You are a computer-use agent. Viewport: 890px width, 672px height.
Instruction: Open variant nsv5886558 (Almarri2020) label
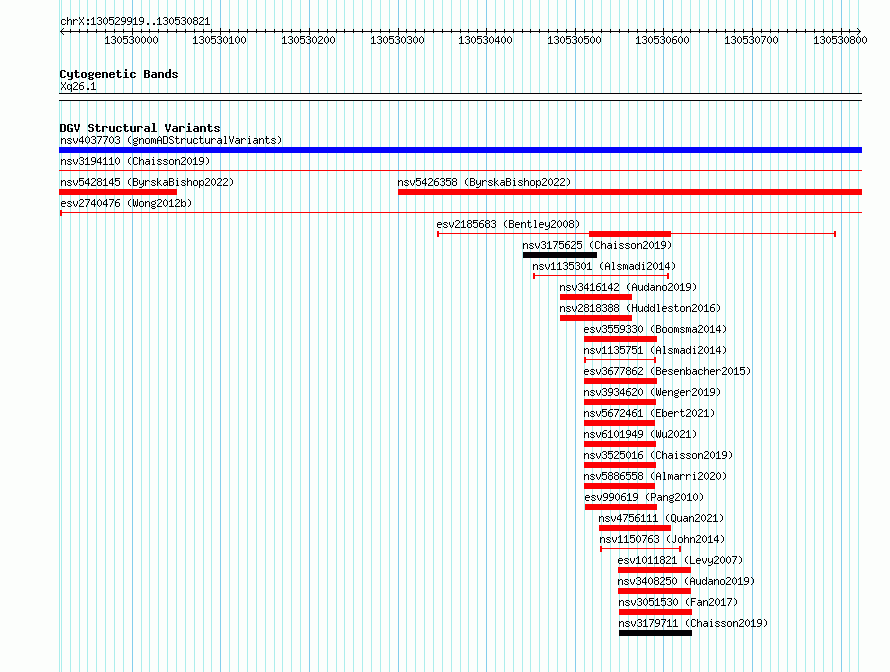pos(655,476)
